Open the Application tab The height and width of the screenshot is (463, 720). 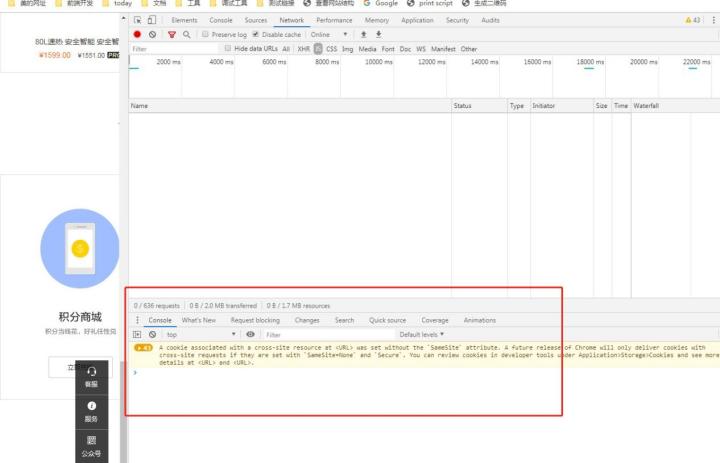pyautogui.click(x=417, y=20)
